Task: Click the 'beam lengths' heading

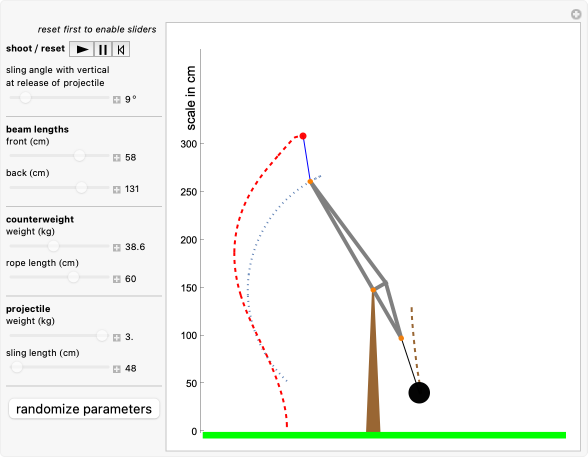Action: pyautogui.click(x=38, y=129)
